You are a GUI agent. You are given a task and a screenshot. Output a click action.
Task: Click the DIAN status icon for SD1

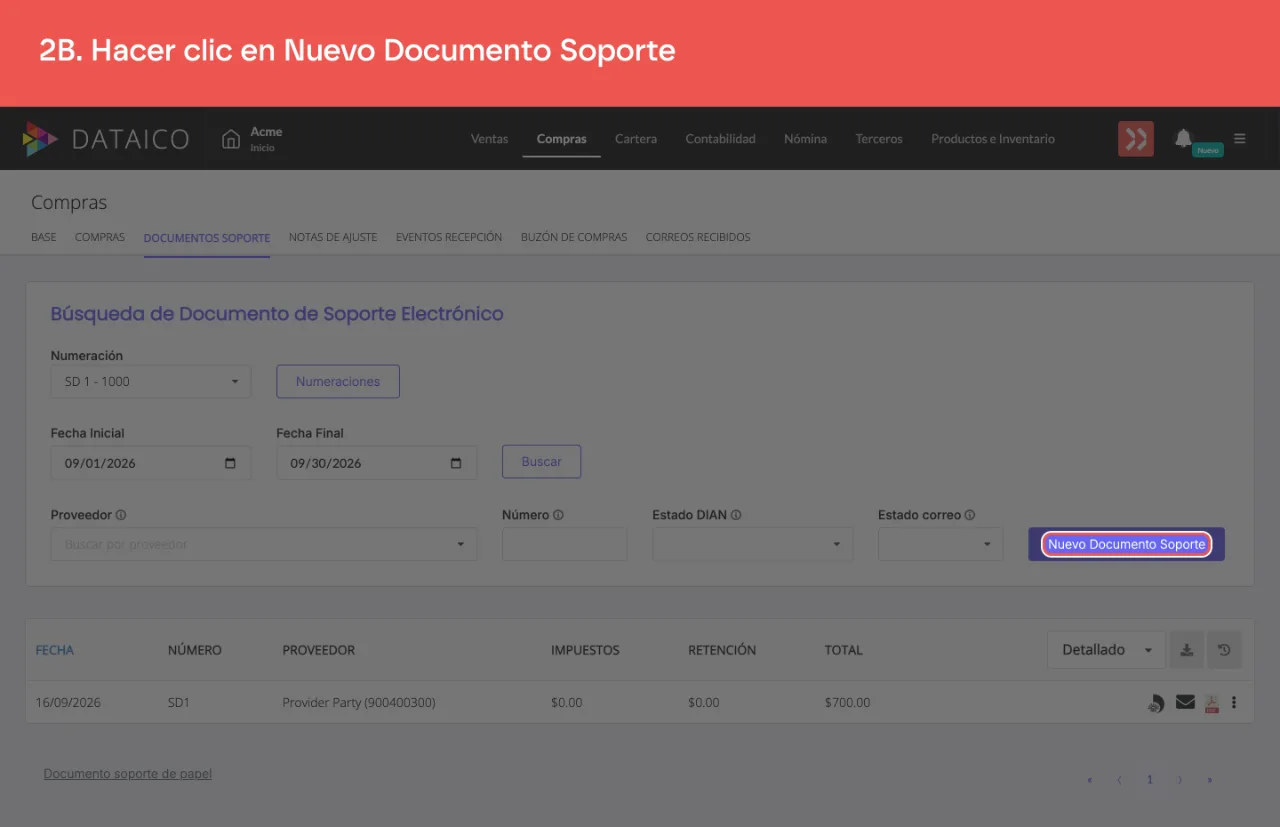pyautogui.click(x=1155, y=703)
